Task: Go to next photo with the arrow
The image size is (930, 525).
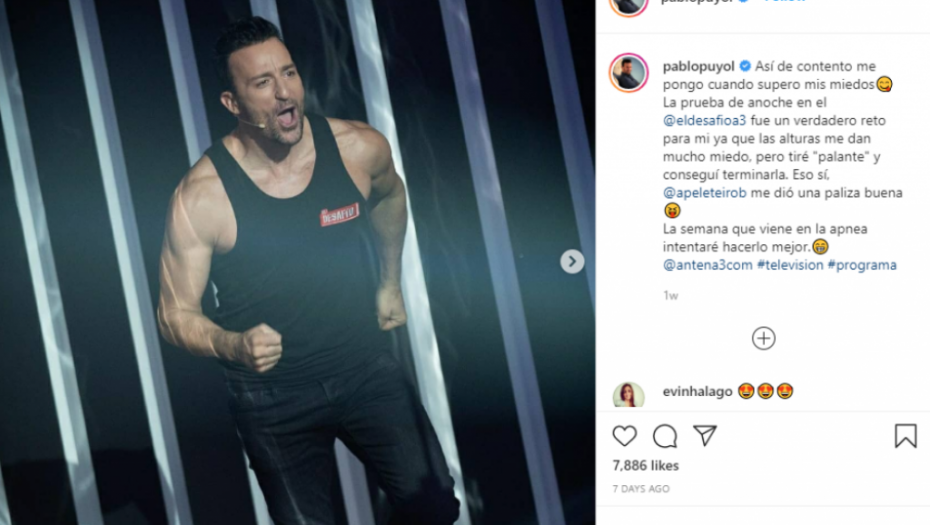Action: point(572,261)
